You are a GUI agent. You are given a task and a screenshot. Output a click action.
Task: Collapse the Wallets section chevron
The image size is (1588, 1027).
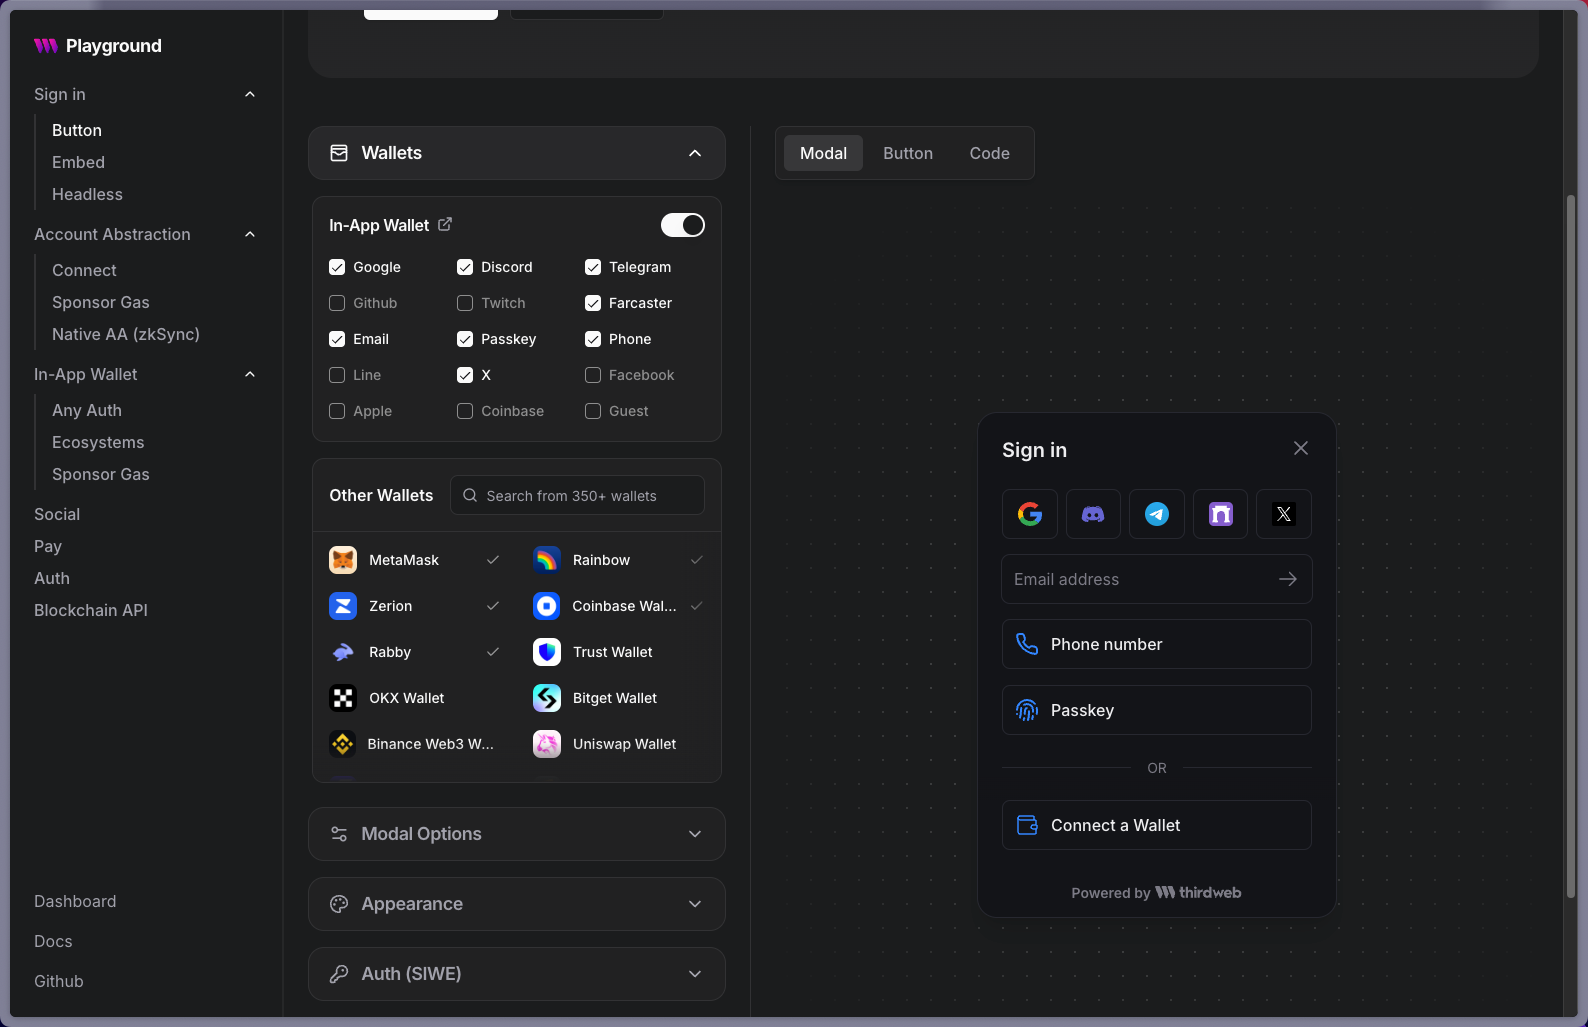pyautogui.click(x=695, y=153)
